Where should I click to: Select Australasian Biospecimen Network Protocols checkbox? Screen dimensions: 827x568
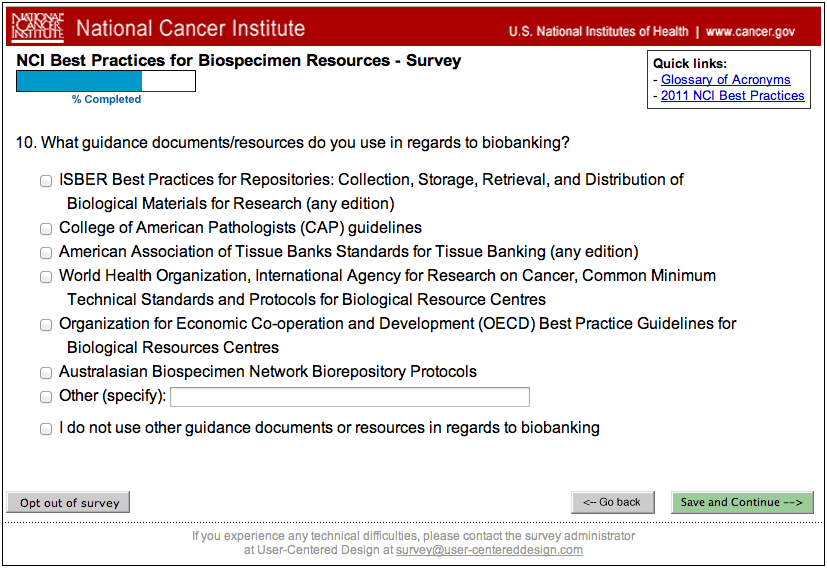coord(46,373)
